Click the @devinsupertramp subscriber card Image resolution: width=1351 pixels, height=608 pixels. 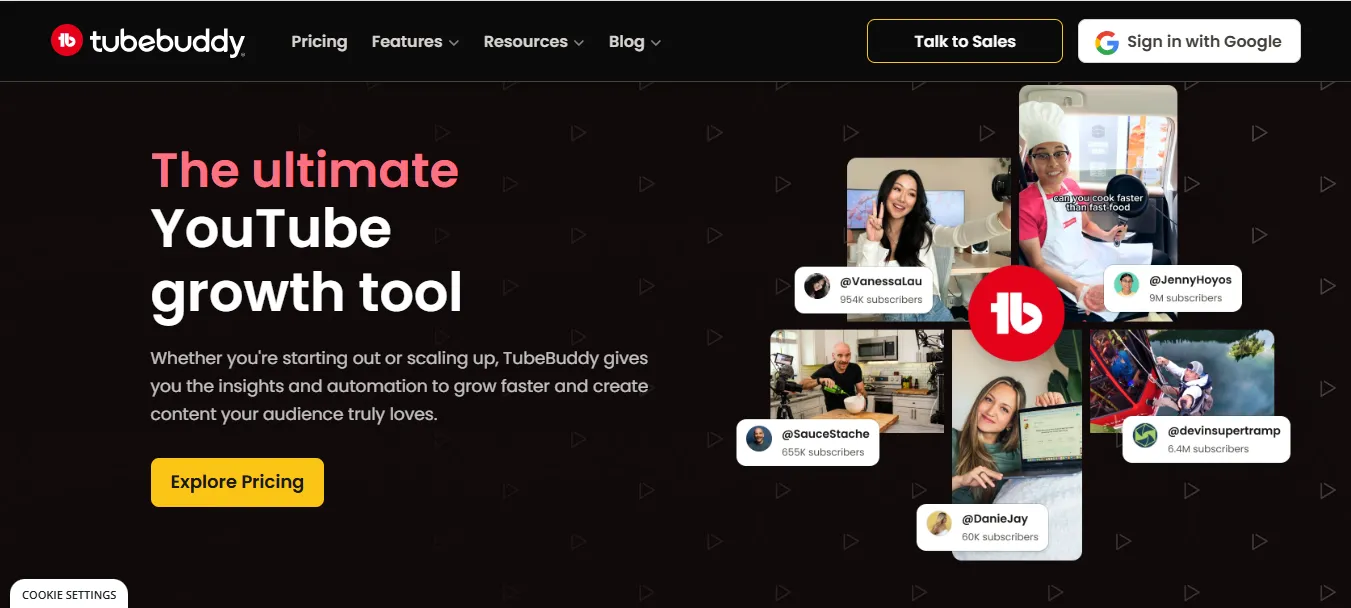coord(1206,439)
